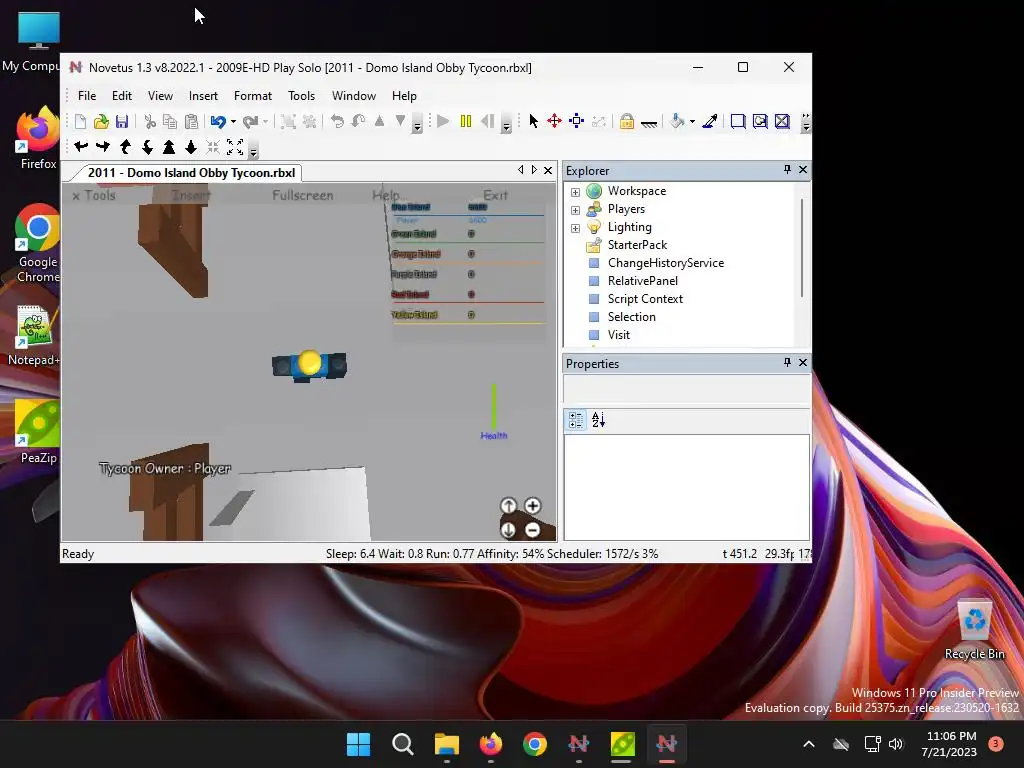Open the Help menu in the menu bar
This screenshot has height=768, width=1024.
pyautogui.click(x=404, y=96)
